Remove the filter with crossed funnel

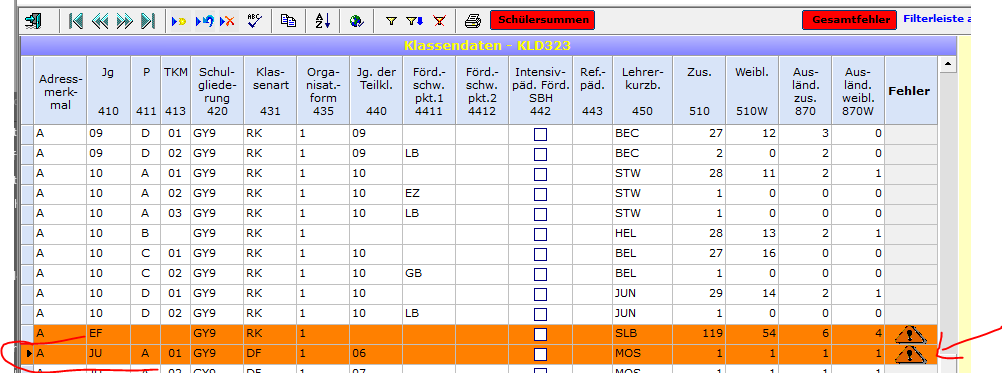pyautogui.click(x=439, y=20)
